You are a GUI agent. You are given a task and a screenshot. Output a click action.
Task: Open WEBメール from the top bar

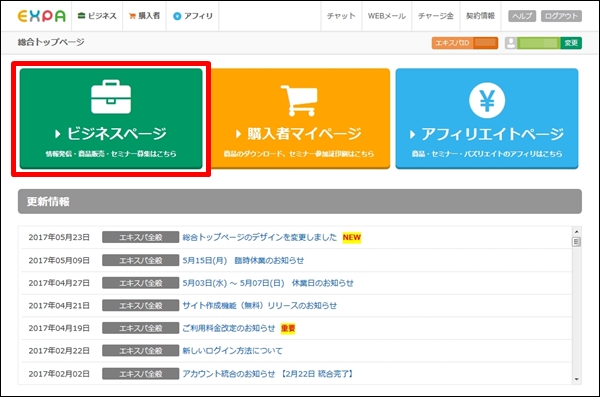click(386, 16)
